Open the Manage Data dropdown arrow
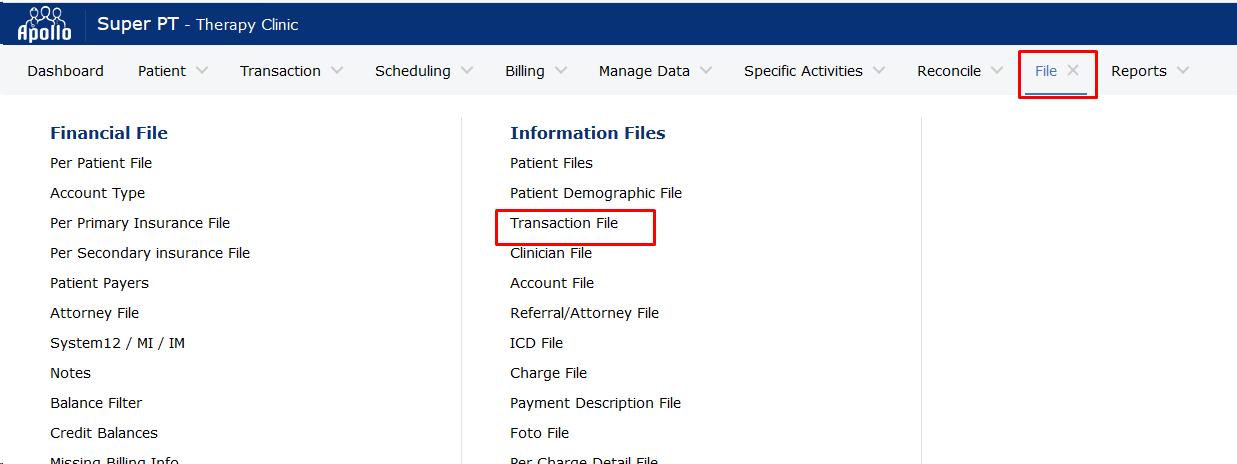Screen dimensions: 1237x464 [706, 71]
